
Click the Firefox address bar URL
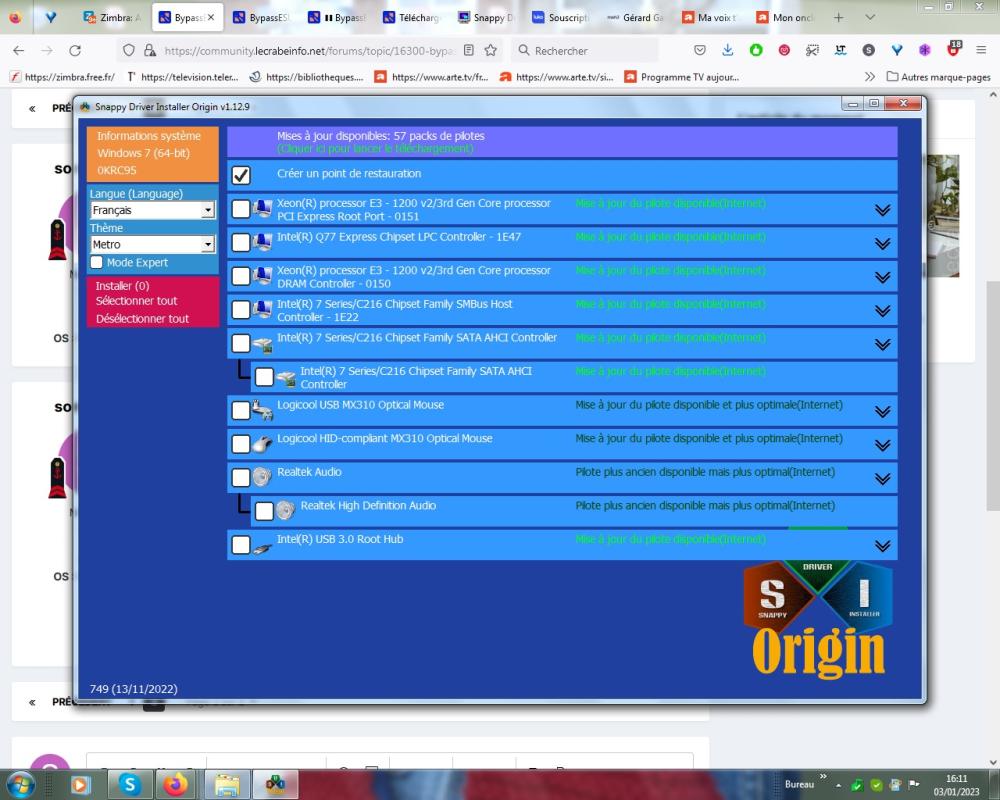pyautogui.click(x=308, y=50)
